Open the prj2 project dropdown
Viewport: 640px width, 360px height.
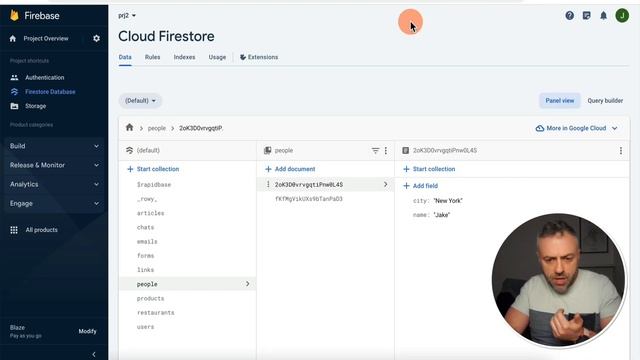point(127,16)
